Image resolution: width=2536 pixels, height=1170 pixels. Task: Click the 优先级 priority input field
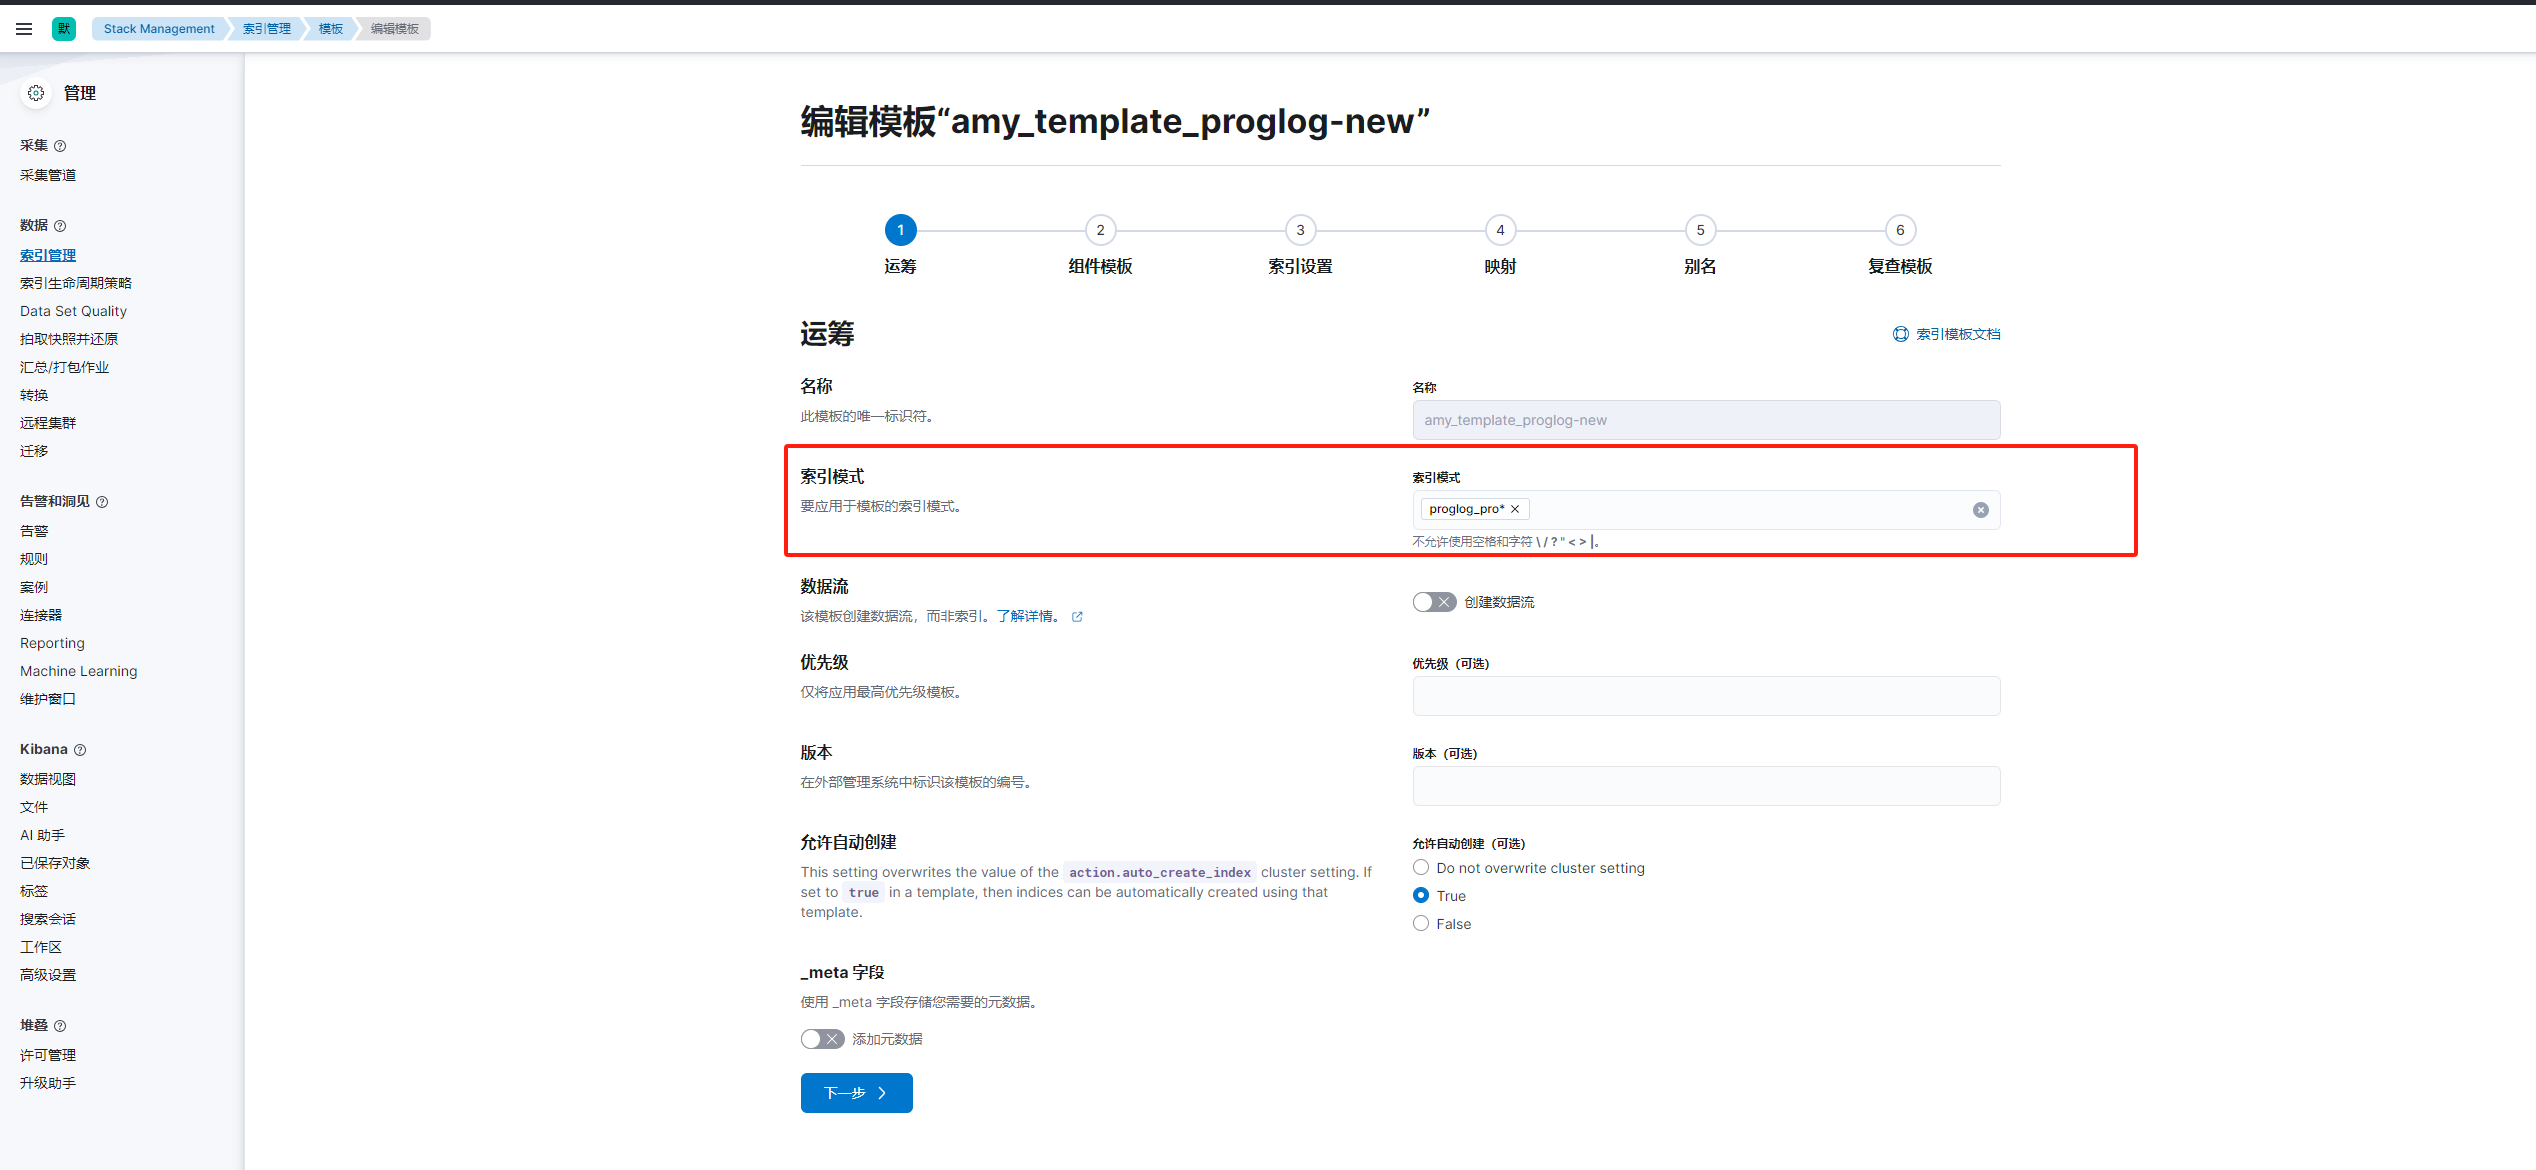click(x=1705, y=696)
